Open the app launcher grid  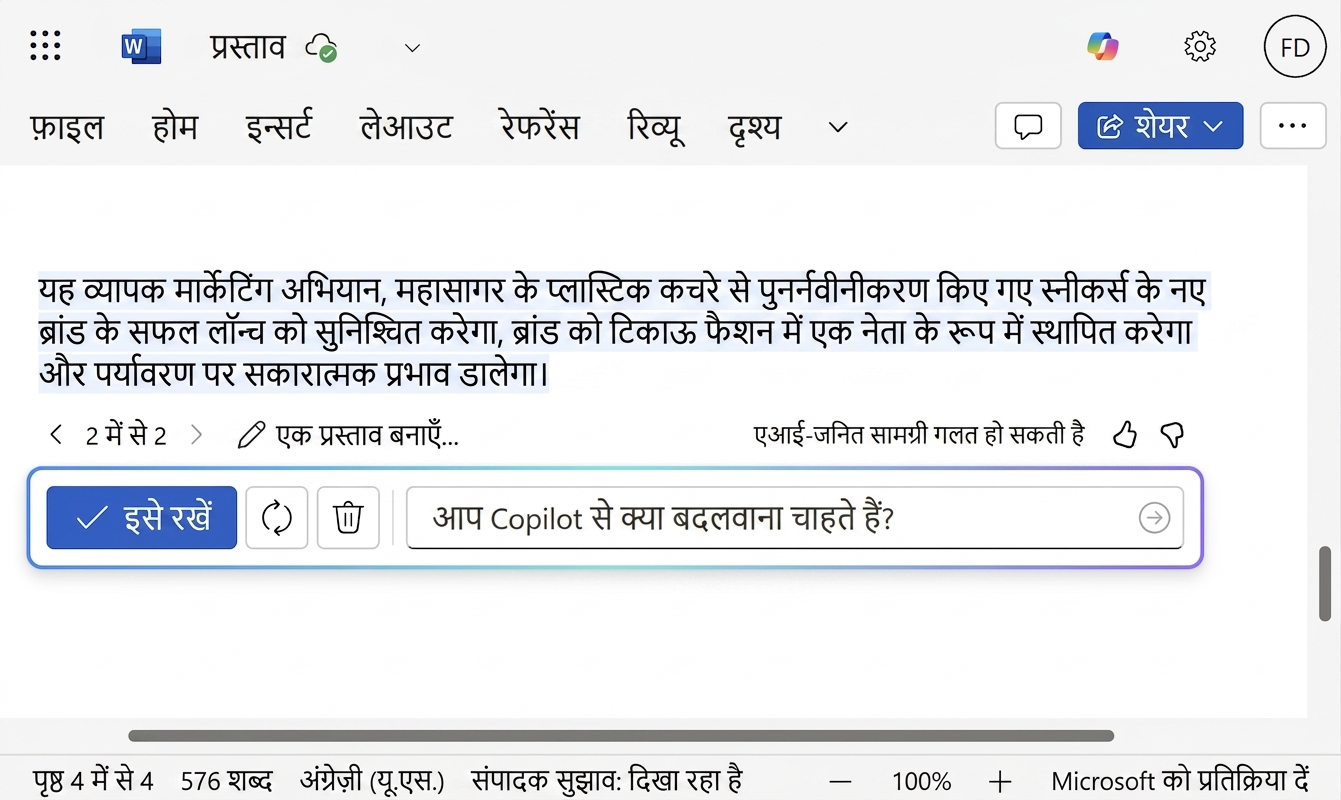[x=45, y=46]
